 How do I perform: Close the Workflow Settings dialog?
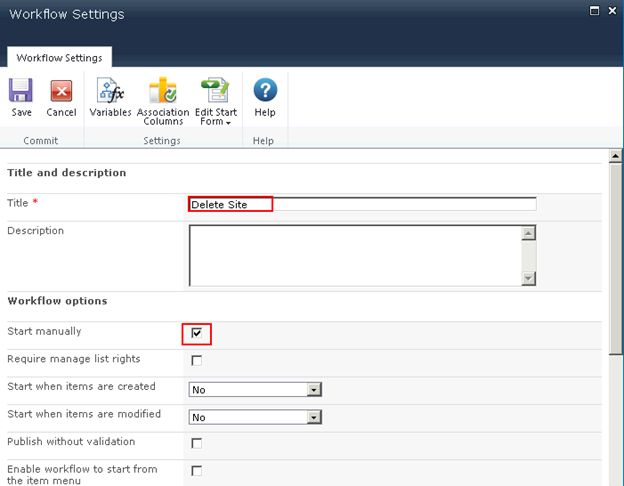click(x=612, y=11)
